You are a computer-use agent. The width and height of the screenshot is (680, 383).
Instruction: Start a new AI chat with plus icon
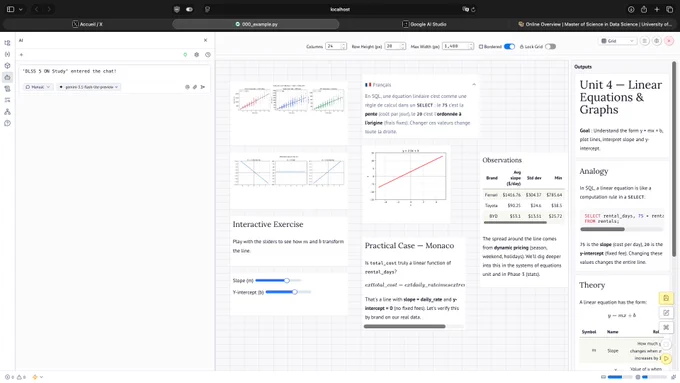tap(21, 55)
